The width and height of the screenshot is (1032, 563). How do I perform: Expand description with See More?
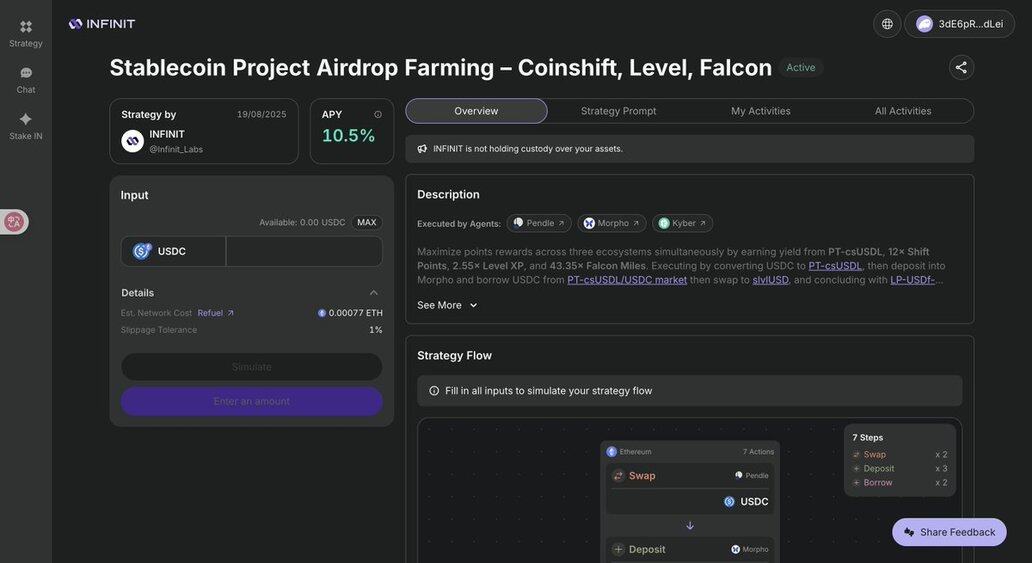tap(448, 305)
